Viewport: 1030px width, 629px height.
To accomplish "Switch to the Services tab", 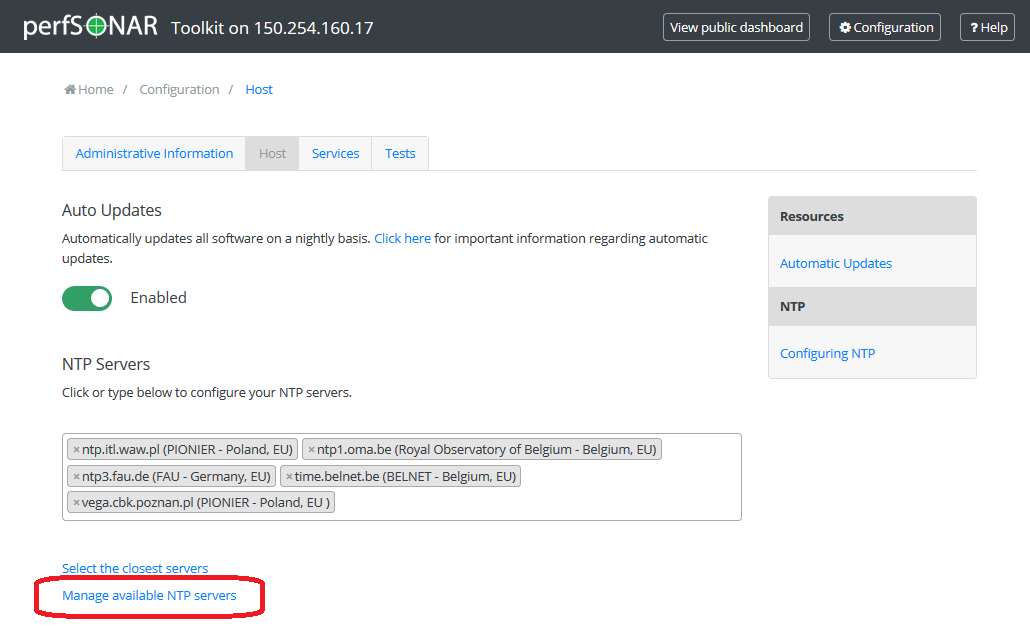I will click(x=335, y=154).
